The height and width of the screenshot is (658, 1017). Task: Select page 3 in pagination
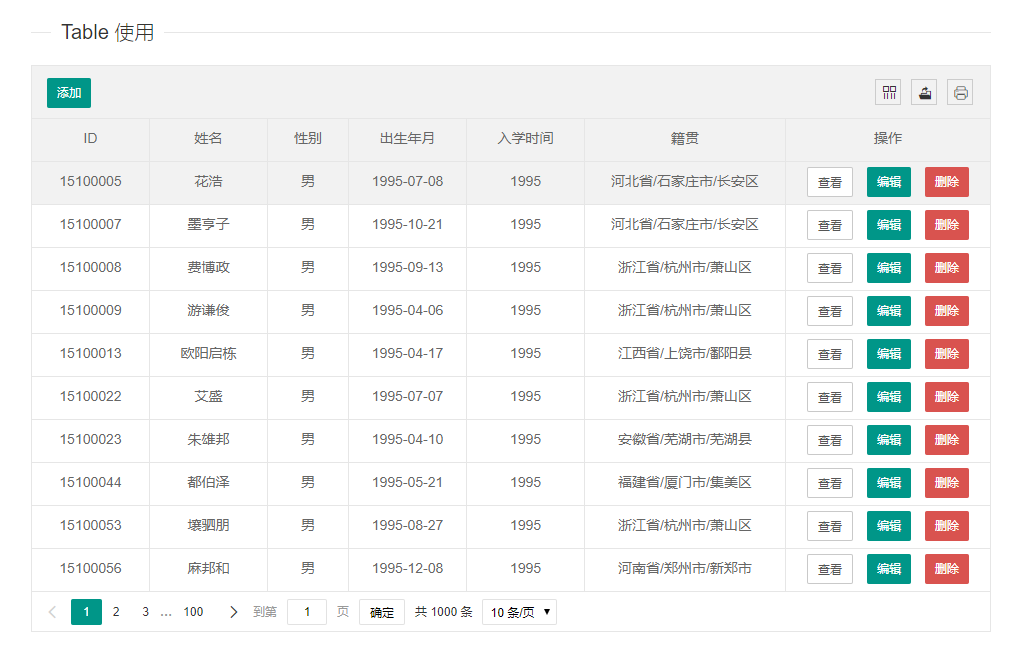pos(145,612)
